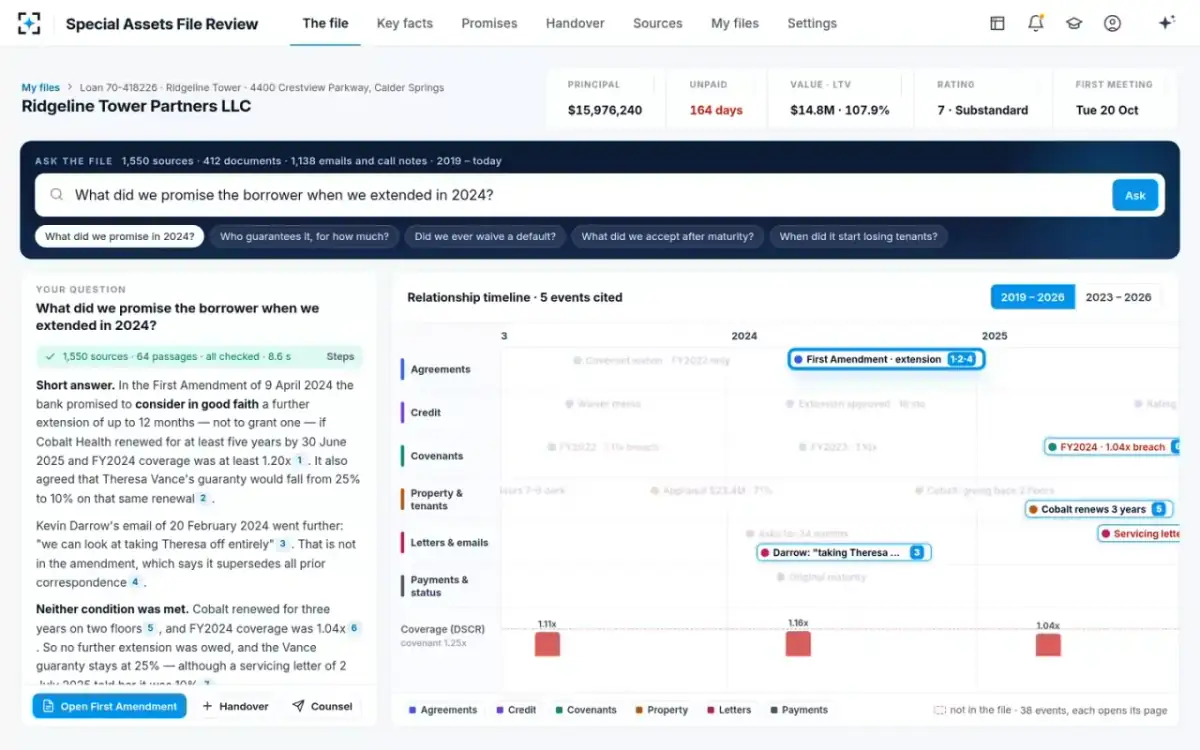Toggle the Payments legend filter
Viewport: 1200px width, 750px height.
(798, 710)
